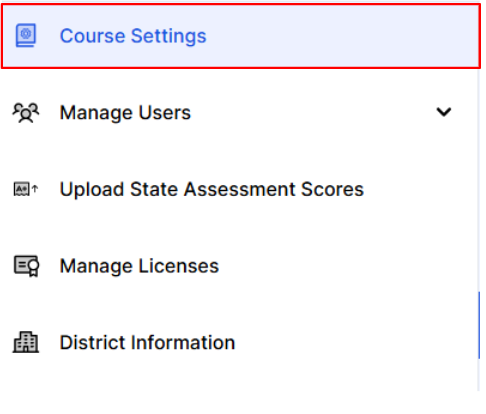Open the District Information page
Viewport: 486px width, 414px height.
[x=147, y=342]
